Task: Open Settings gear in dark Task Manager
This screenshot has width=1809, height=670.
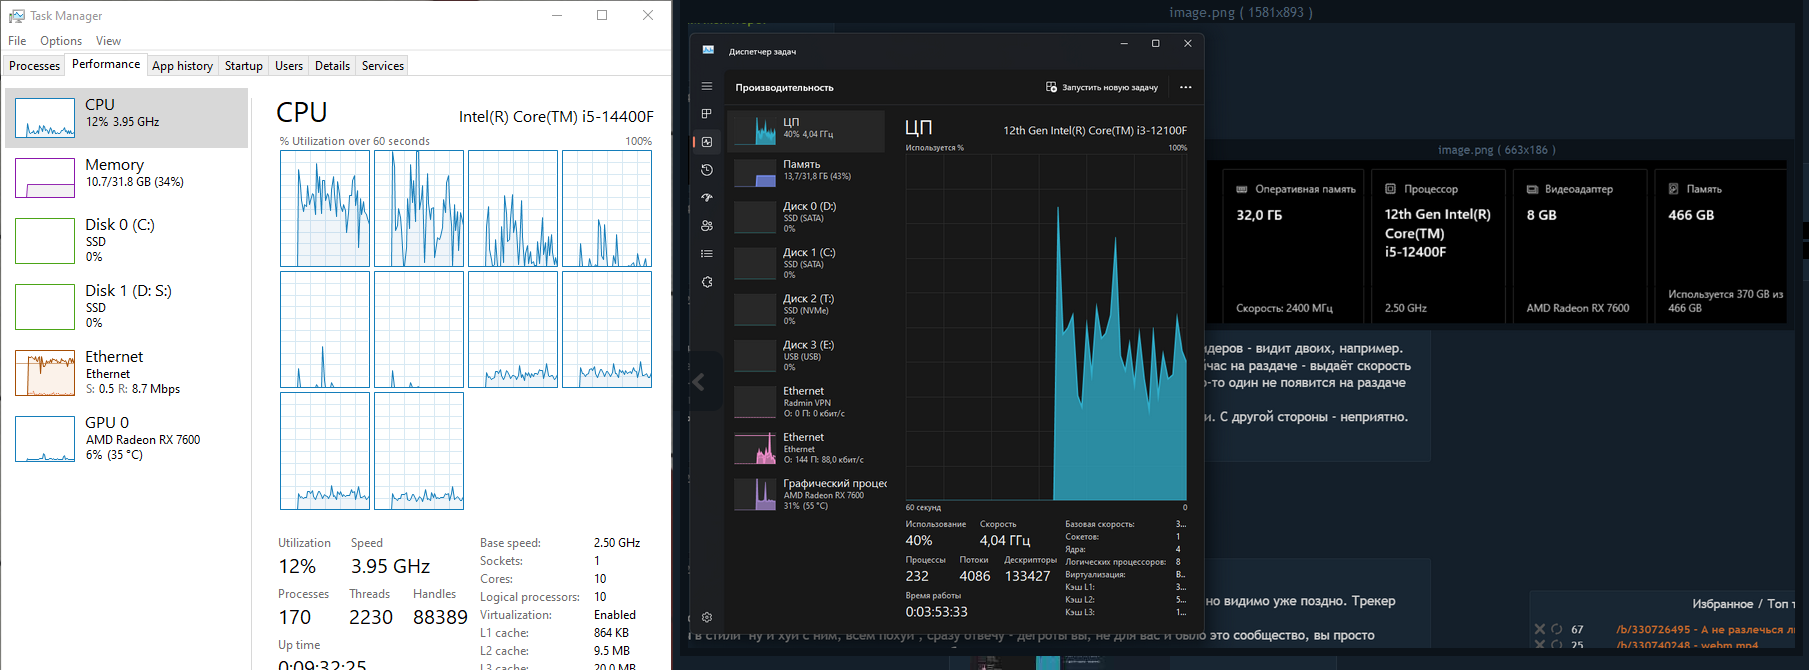Action: [706, 618]
